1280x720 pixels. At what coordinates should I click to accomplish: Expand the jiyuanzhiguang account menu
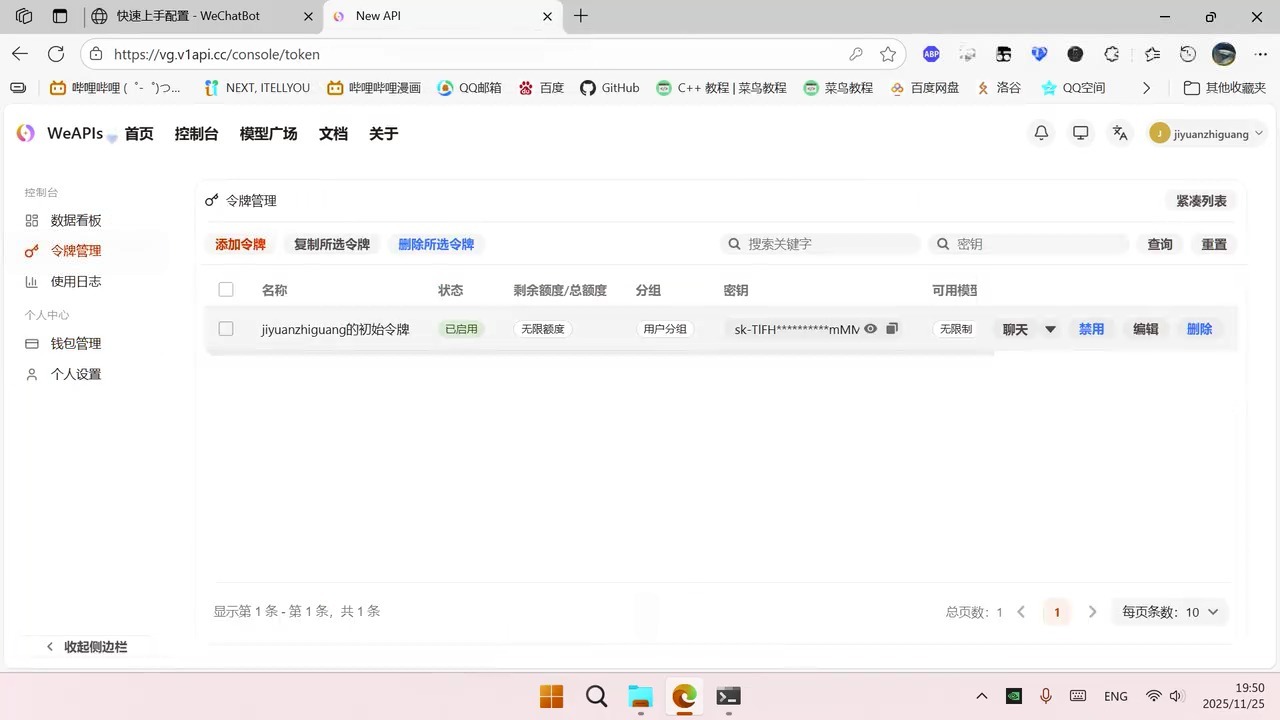coord(1207,133)
